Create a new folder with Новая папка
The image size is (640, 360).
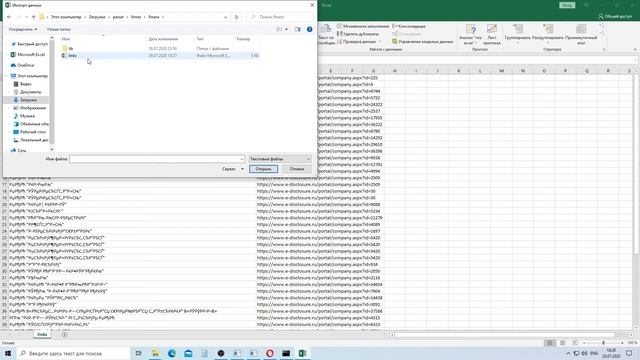[x=58, y=29]
